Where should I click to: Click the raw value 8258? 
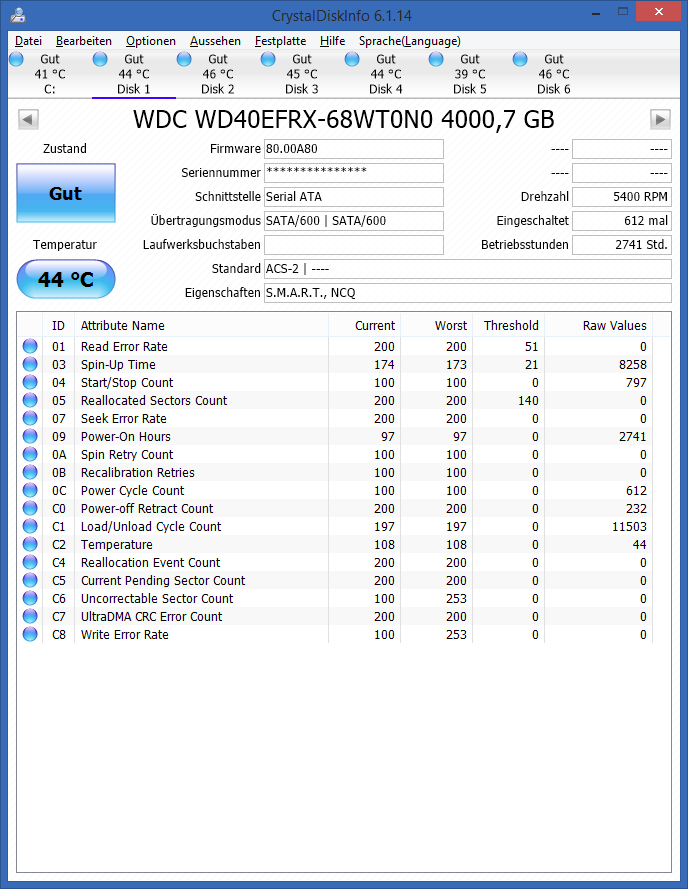tap(632, 365)
